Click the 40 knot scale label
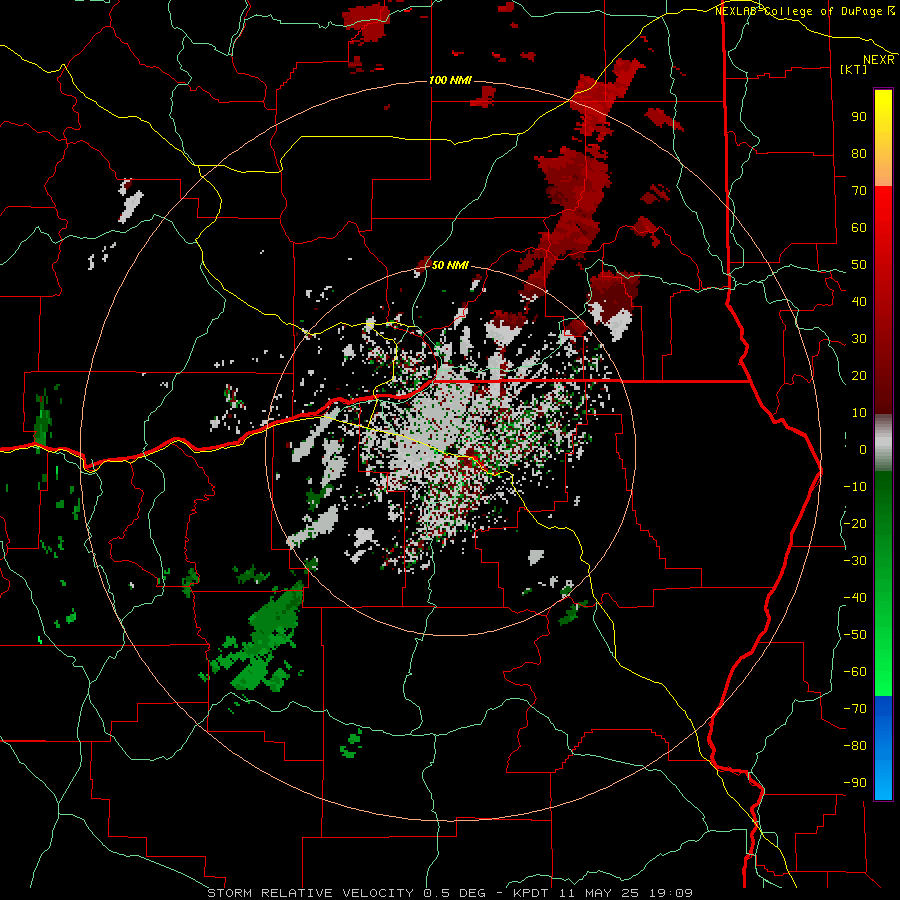Viewport: 900px width, 900px height. (x=859, y=301)
